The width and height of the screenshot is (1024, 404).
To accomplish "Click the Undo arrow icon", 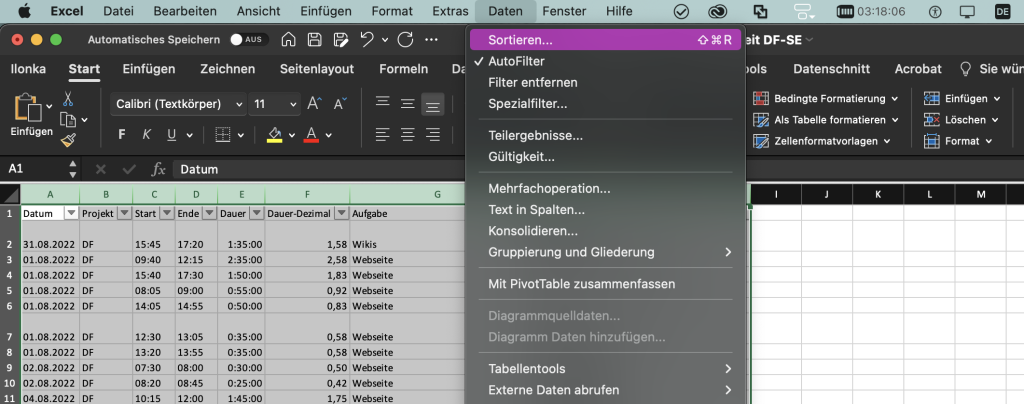I will [x=368, y=40].
